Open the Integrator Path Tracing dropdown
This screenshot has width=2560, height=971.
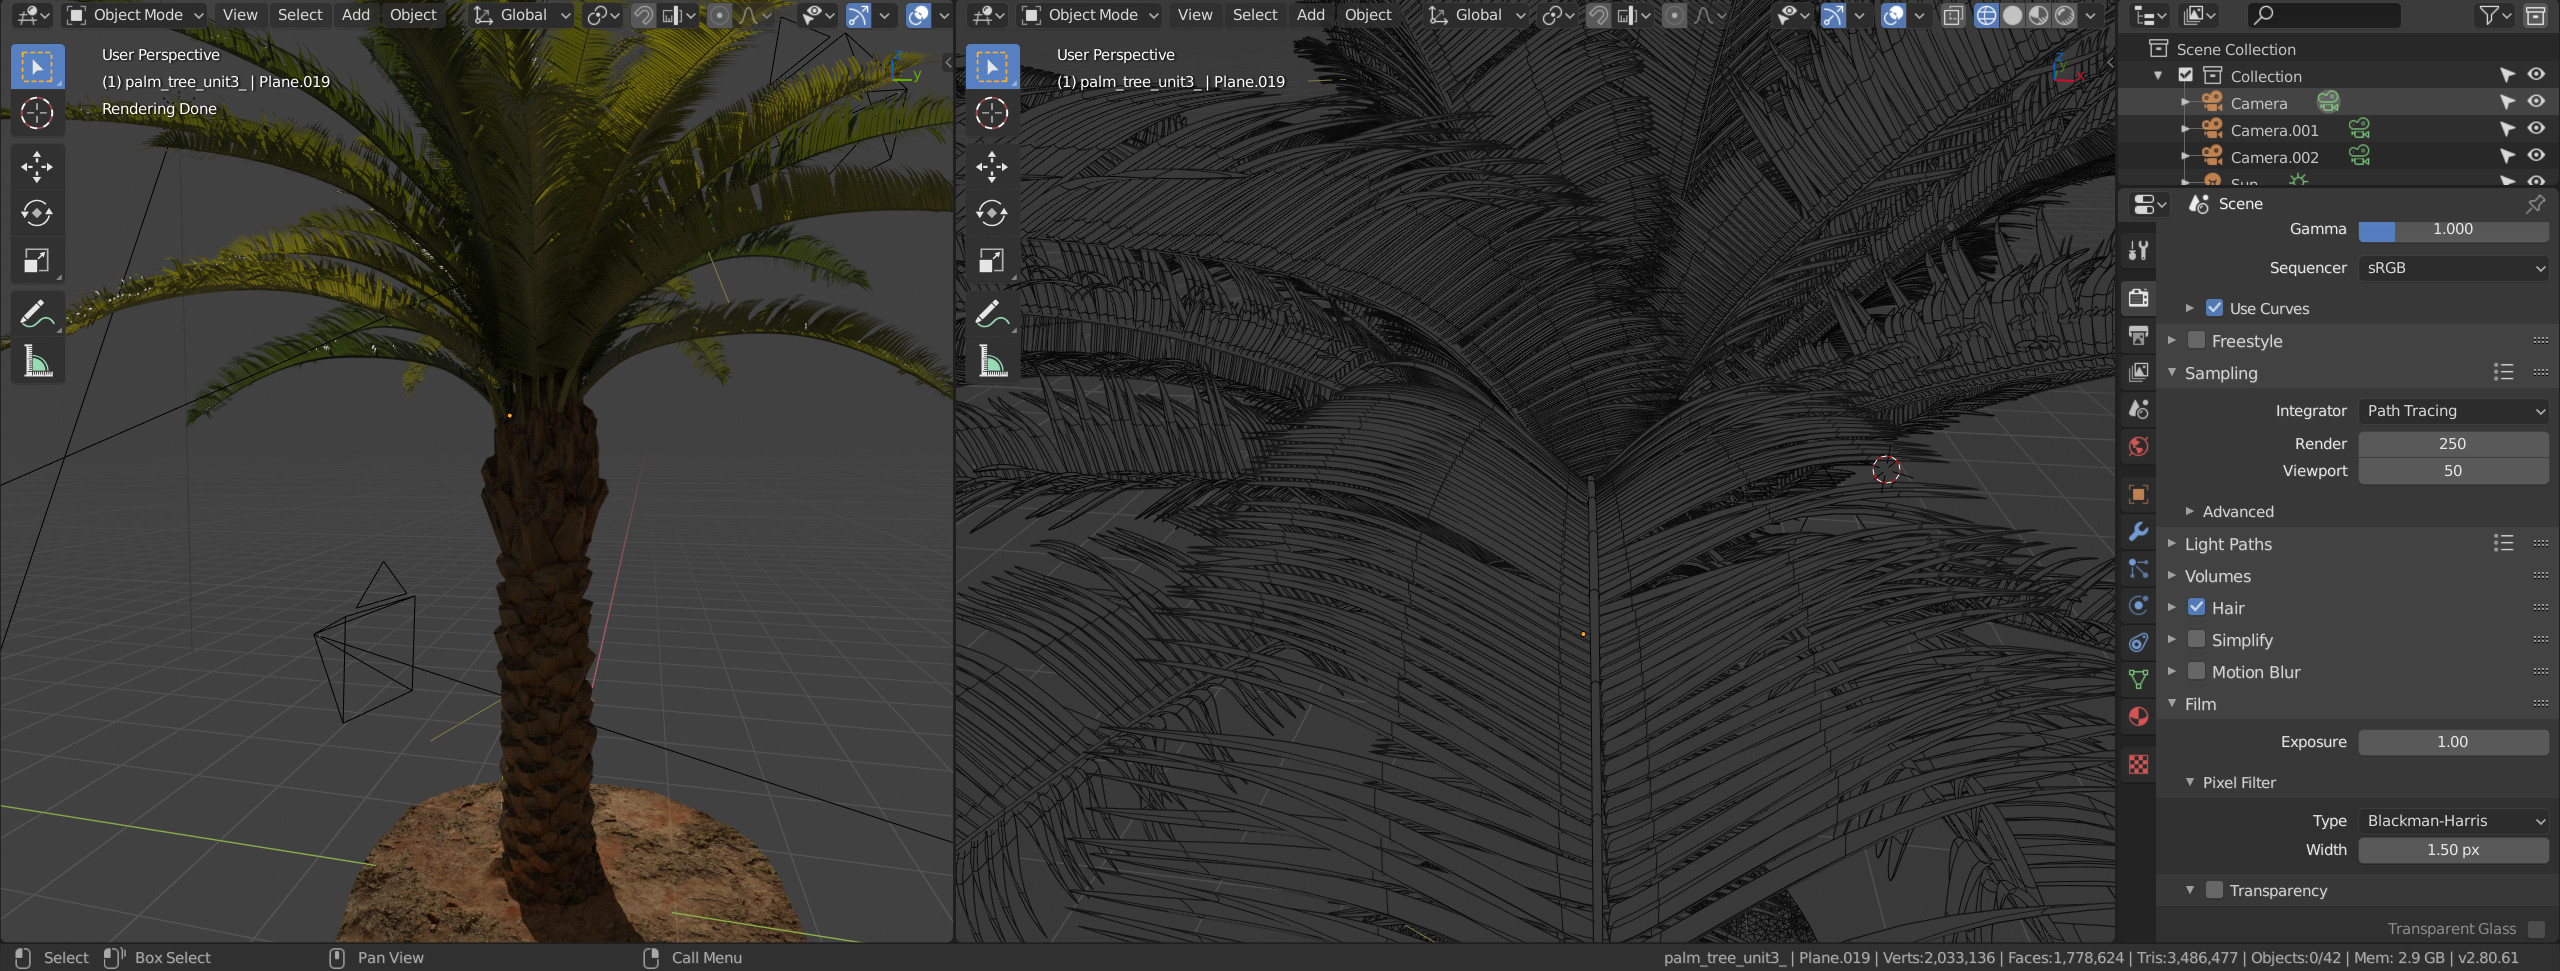pos(2452,411)
